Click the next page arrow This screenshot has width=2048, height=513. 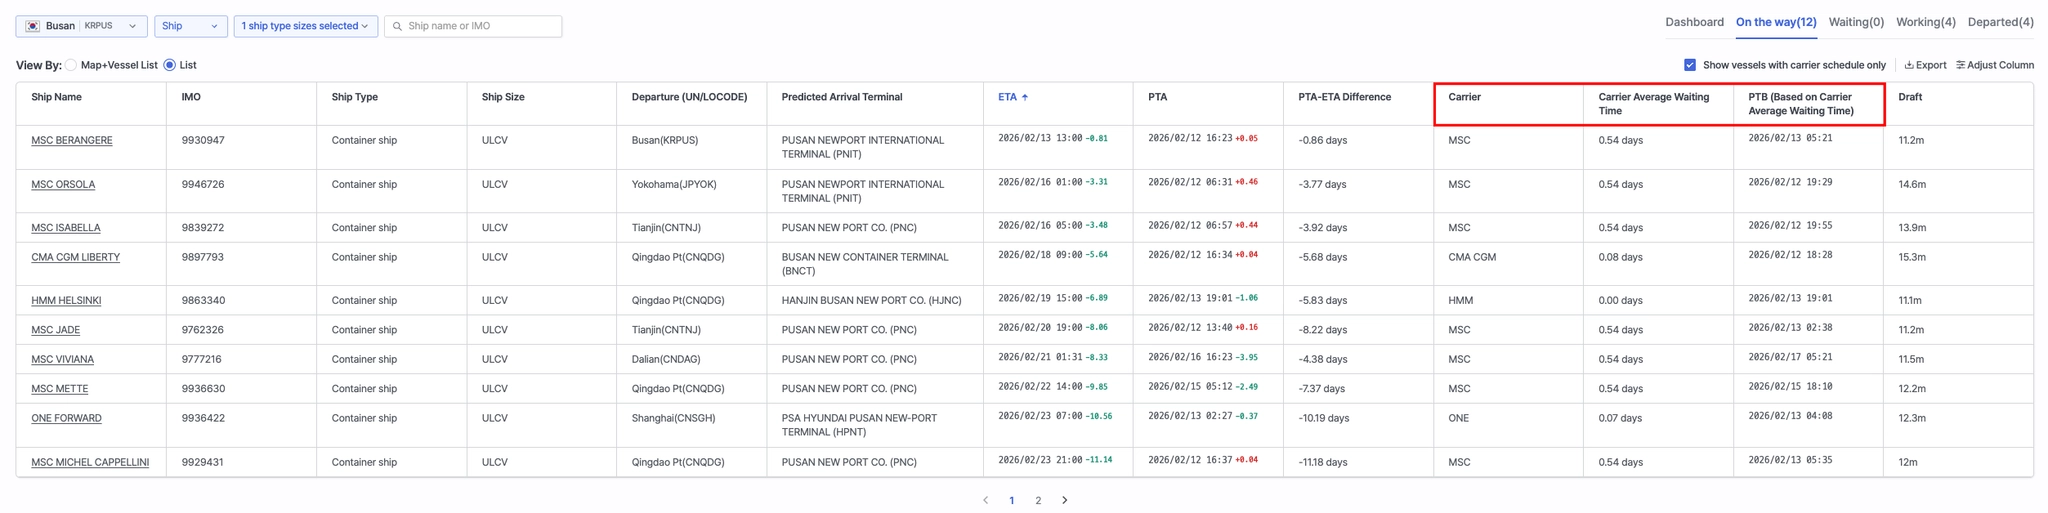coord(1064,500)
